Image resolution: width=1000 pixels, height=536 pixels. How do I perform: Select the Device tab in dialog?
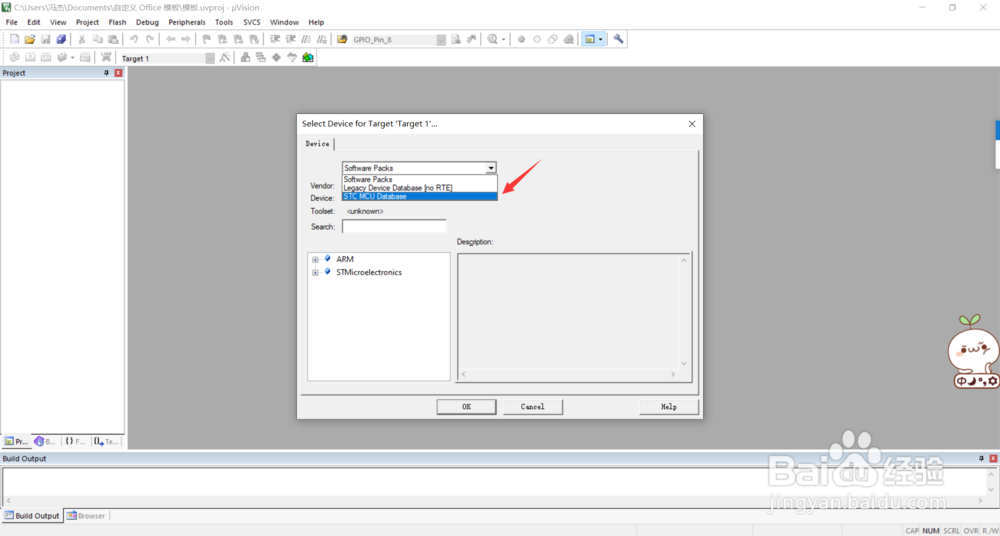click(317, 144)
